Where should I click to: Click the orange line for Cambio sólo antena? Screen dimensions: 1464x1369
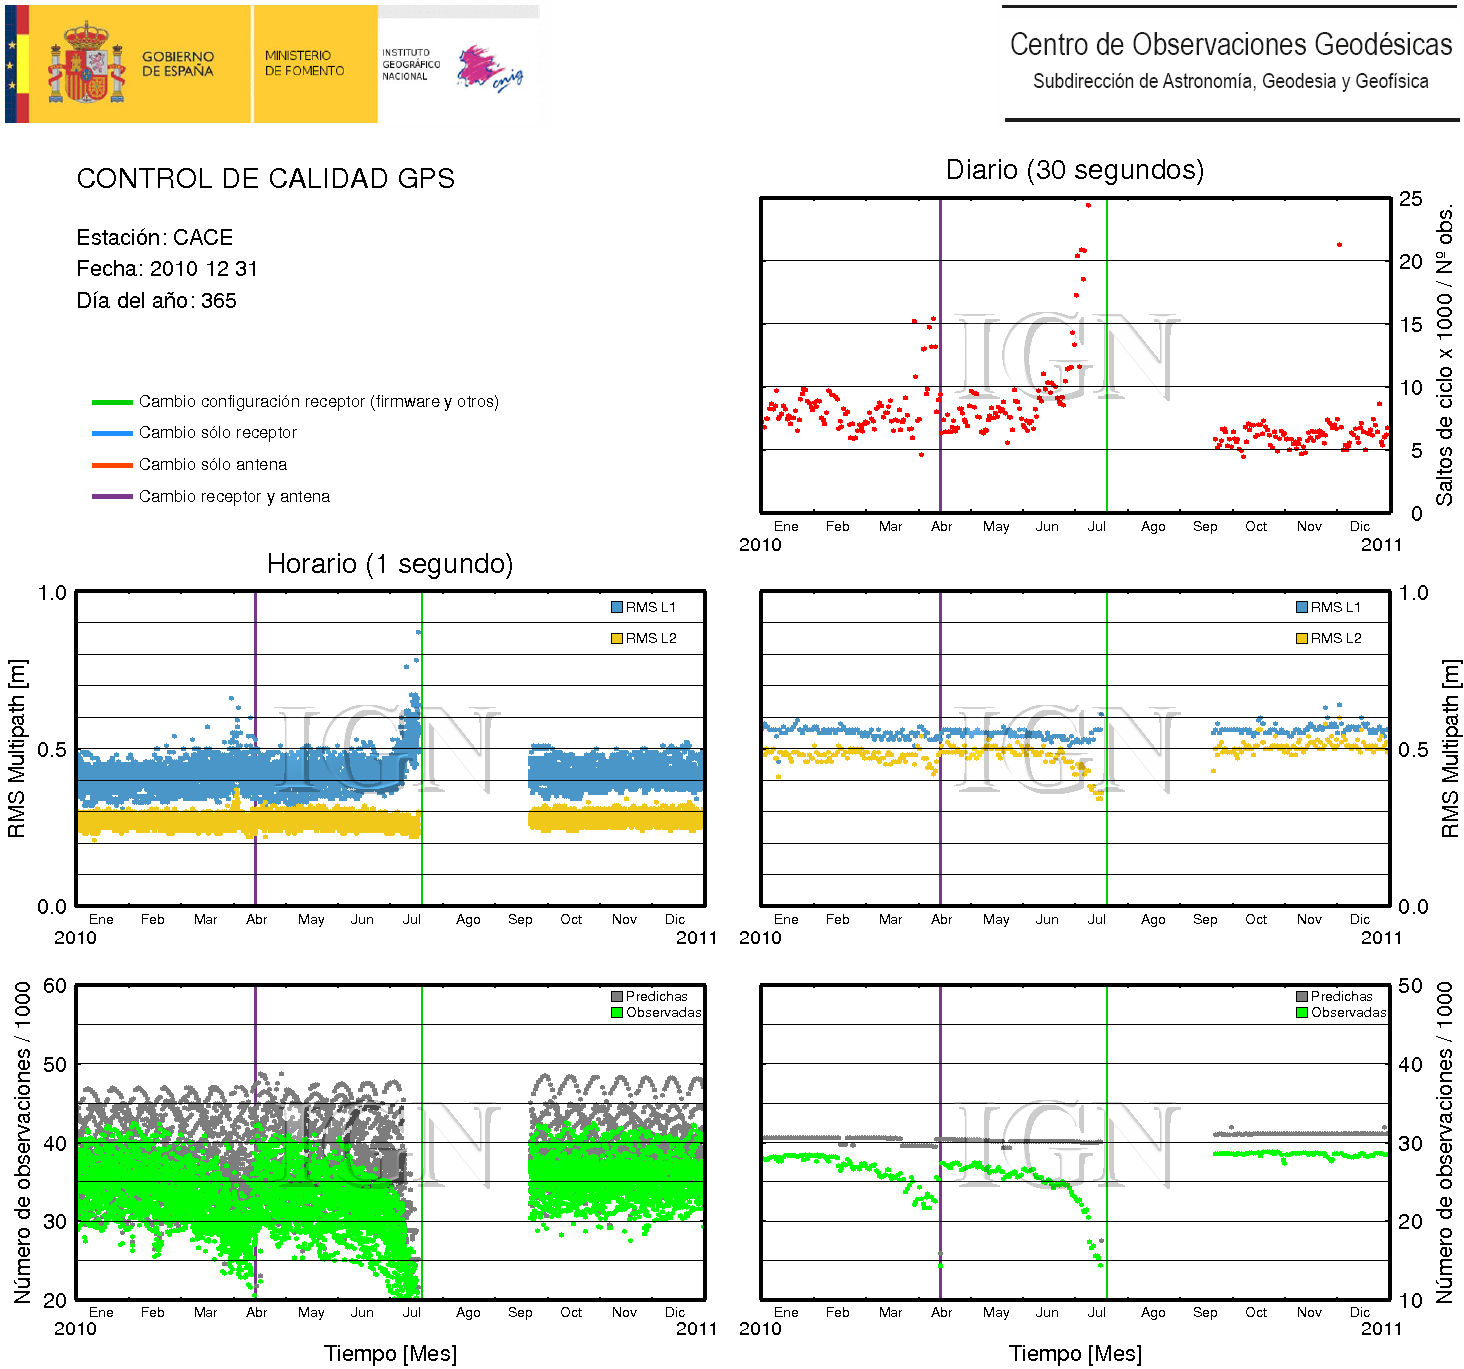[112, 465]
